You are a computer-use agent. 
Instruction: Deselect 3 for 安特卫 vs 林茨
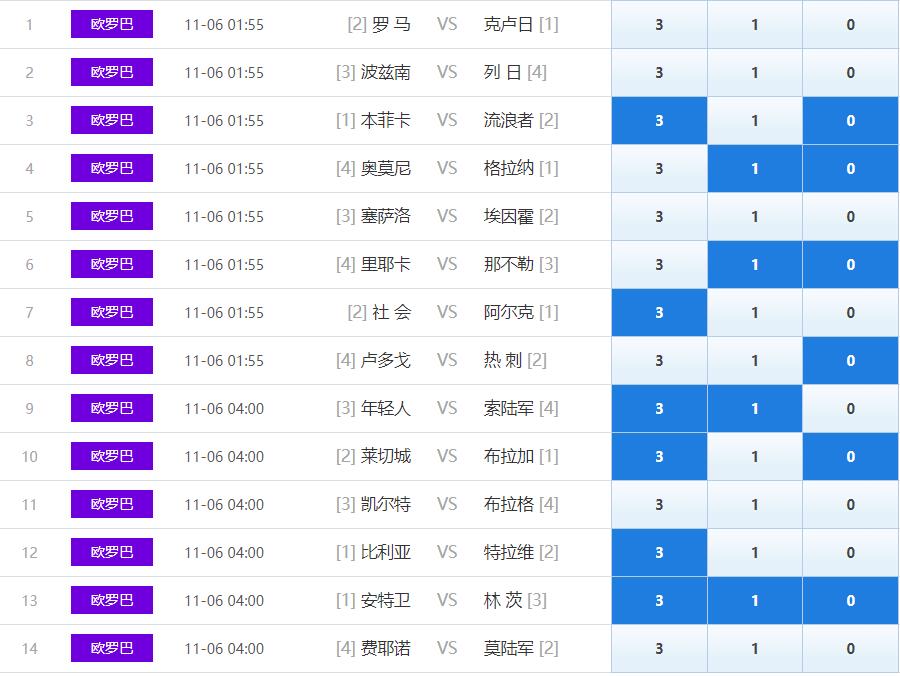click(x=659, y=600)
